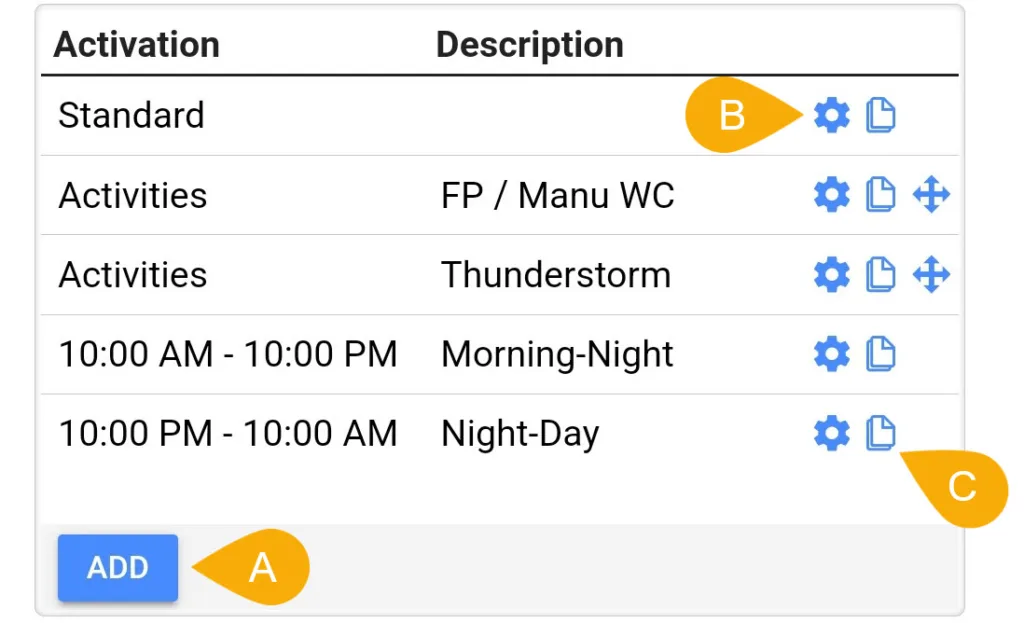This screenshot has height=623, width=1024.
Task: Open settings for FP / Manu WC row
Action: 832,195
